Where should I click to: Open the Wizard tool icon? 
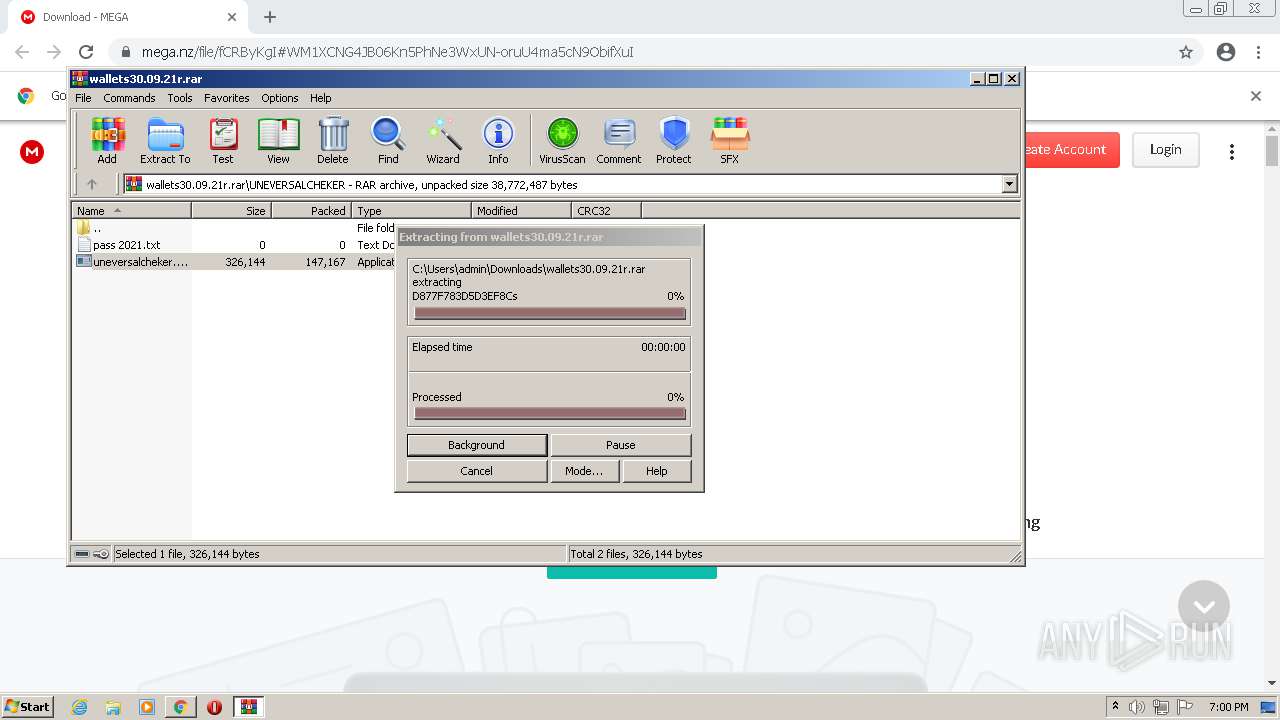(x=443, y=140)
